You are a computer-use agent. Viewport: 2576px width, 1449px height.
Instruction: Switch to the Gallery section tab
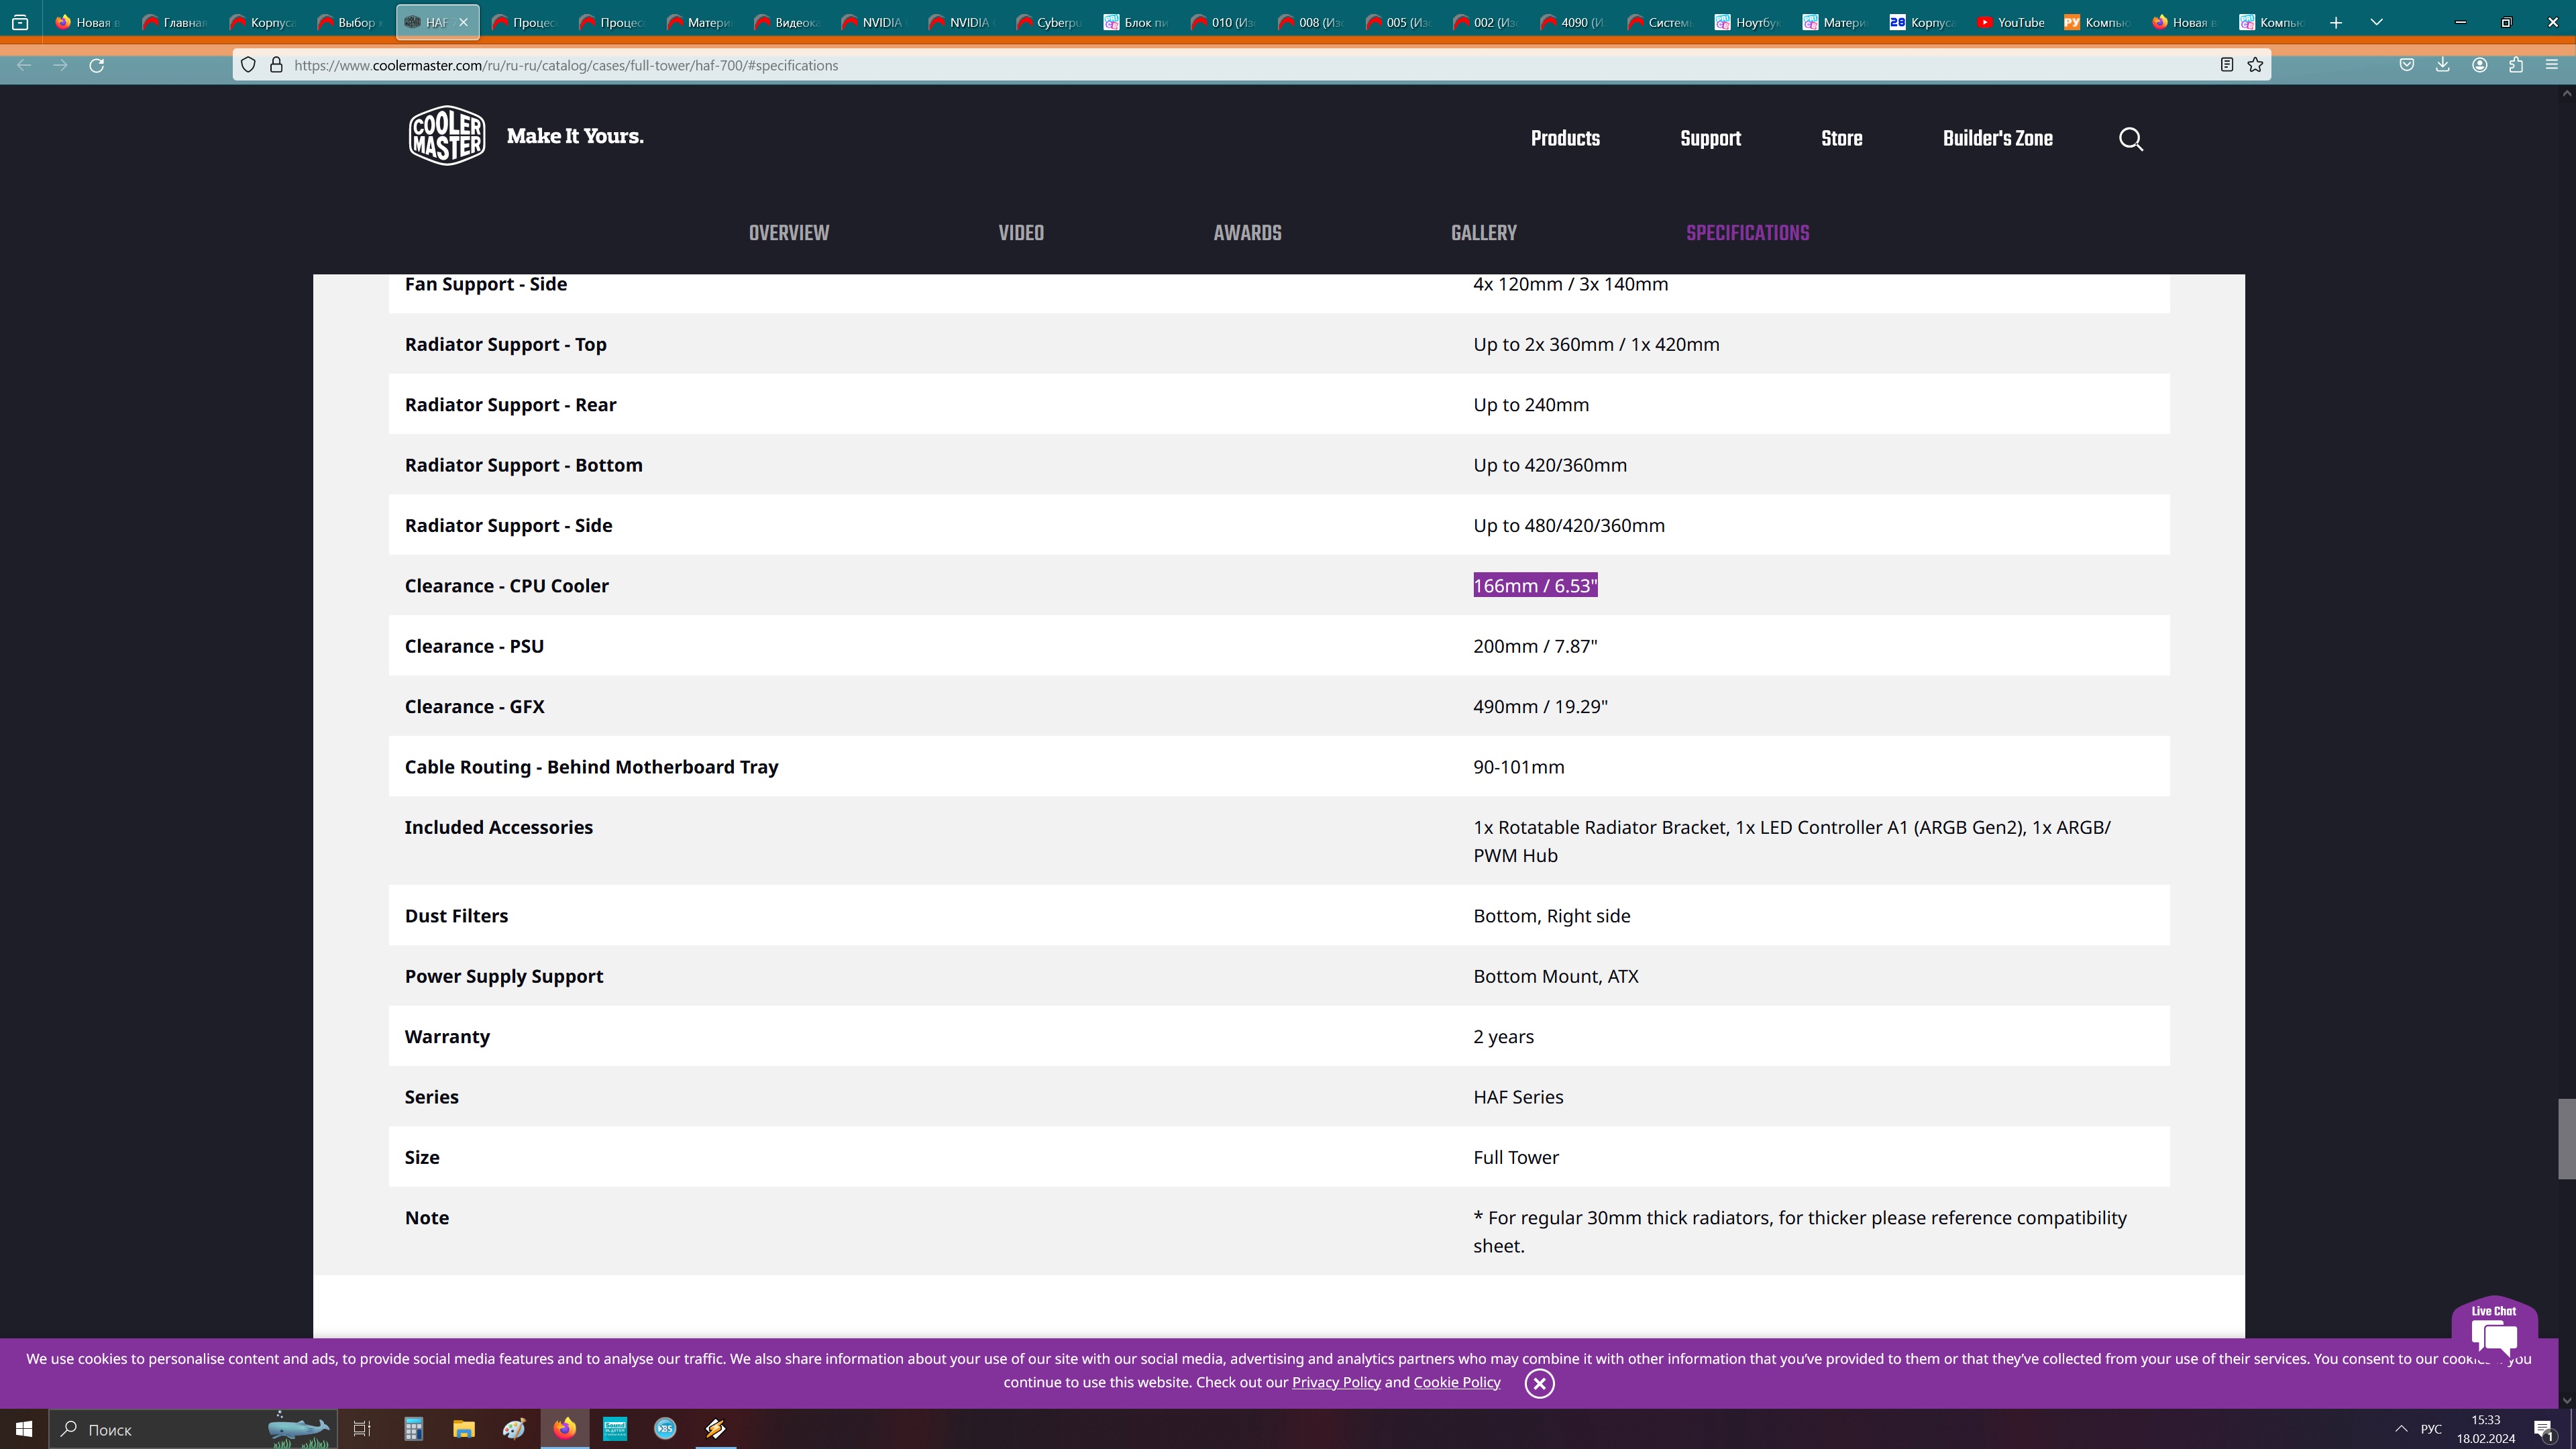(1483, 233)
